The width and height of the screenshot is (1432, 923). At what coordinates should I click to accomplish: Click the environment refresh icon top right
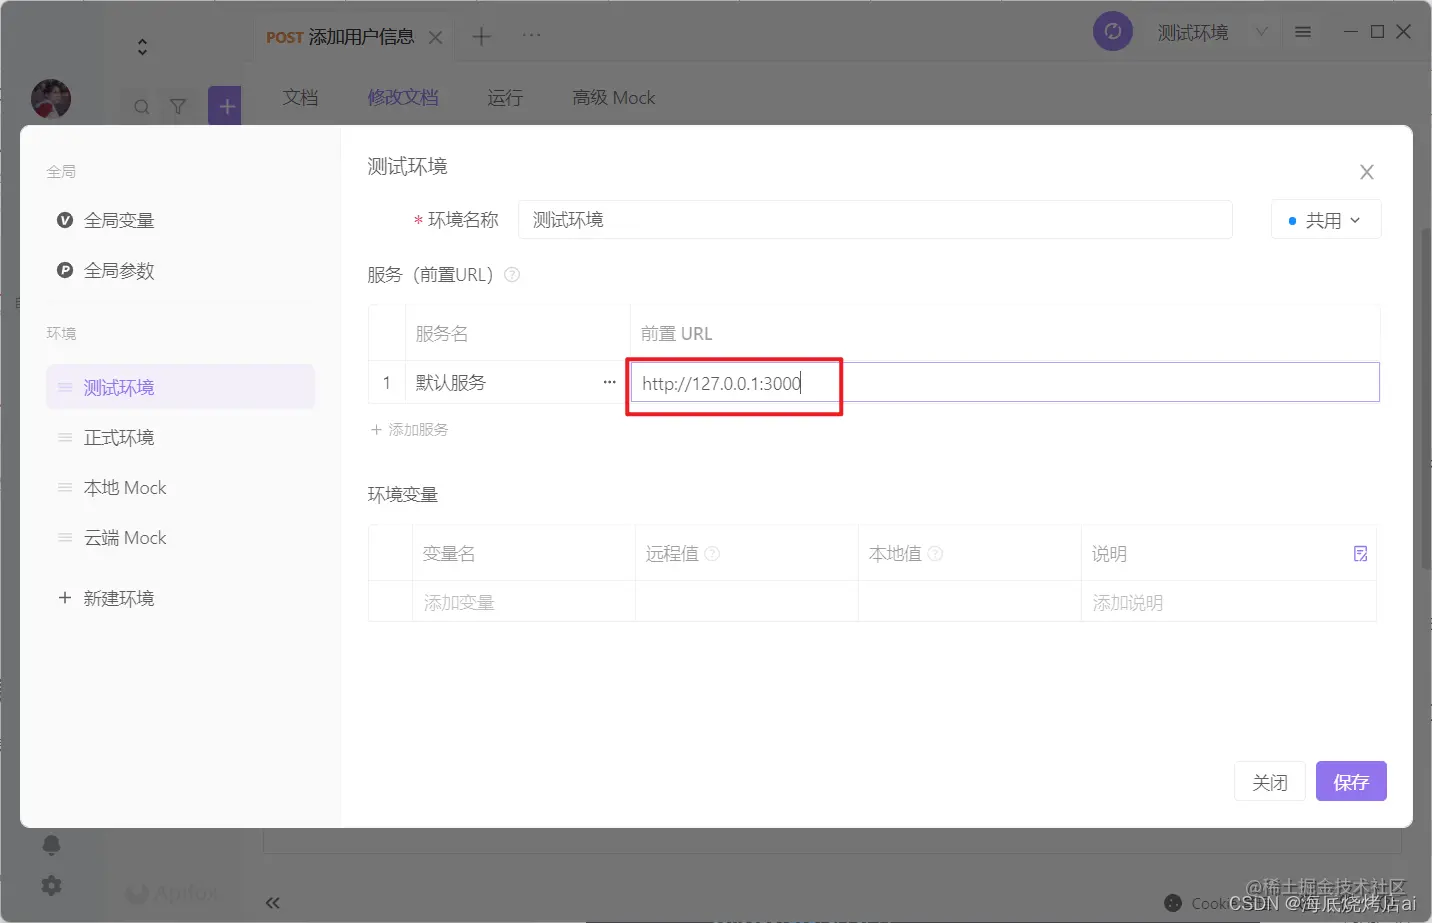click(1112, 31)
